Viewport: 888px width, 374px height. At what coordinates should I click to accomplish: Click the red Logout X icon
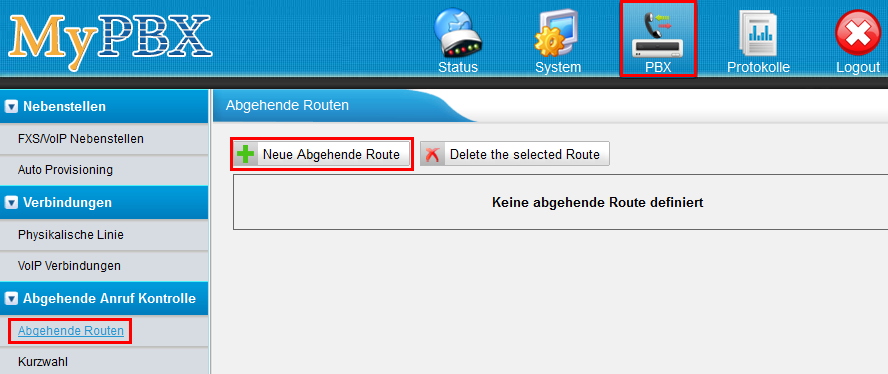858,32
